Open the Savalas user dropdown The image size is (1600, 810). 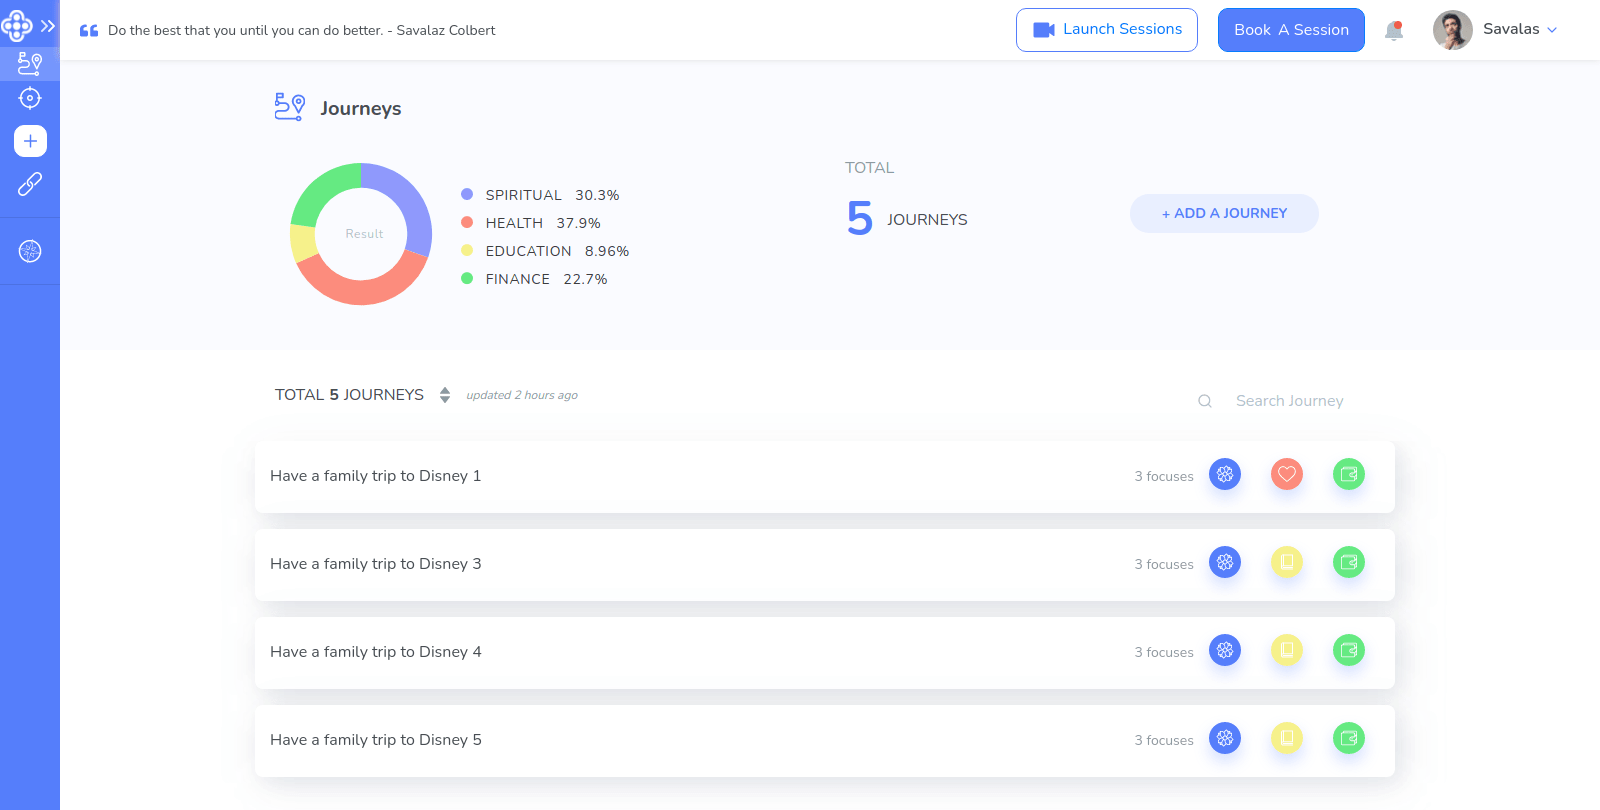[x=1519, y=30]
